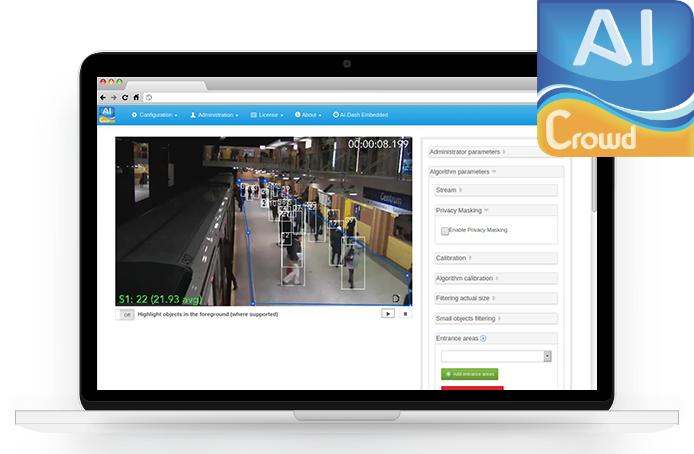Open the Entrance areas dropdown
Screen dimensions: 694x454
point(496,356)
